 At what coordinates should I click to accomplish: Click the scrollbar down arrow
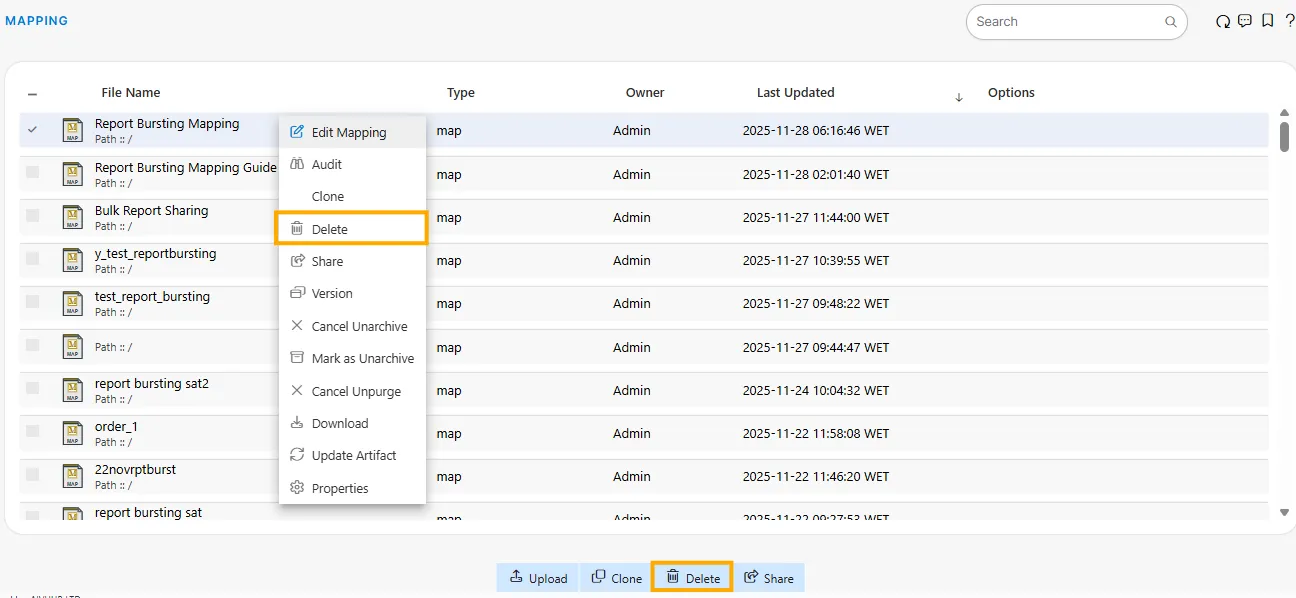point(1284,512)
